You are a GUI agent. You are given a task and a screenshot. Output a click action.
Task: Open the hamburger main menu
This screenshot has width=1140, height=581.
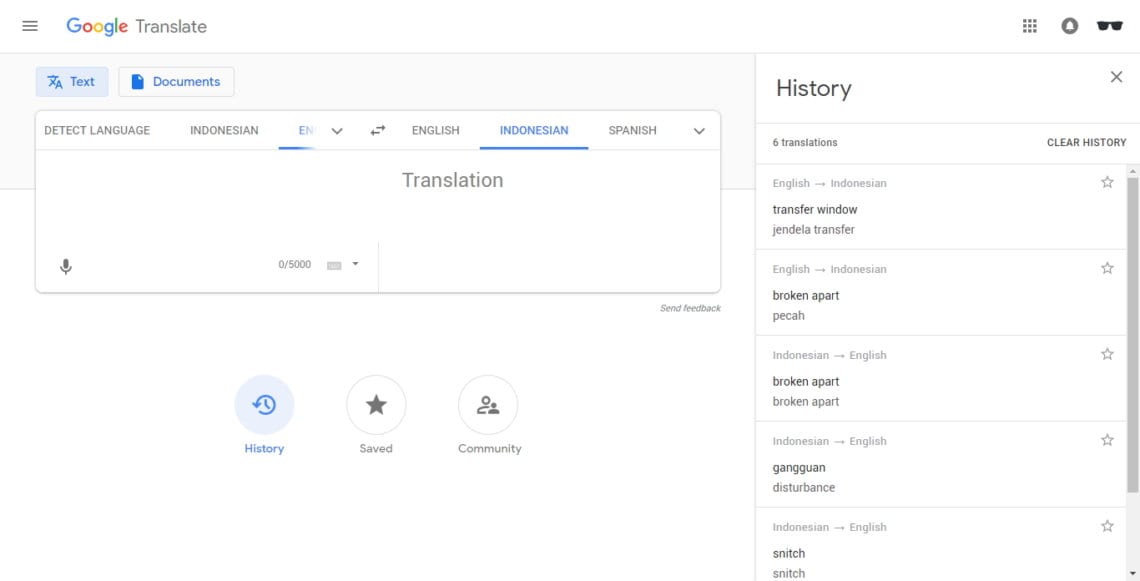click(x=30, y=26)
